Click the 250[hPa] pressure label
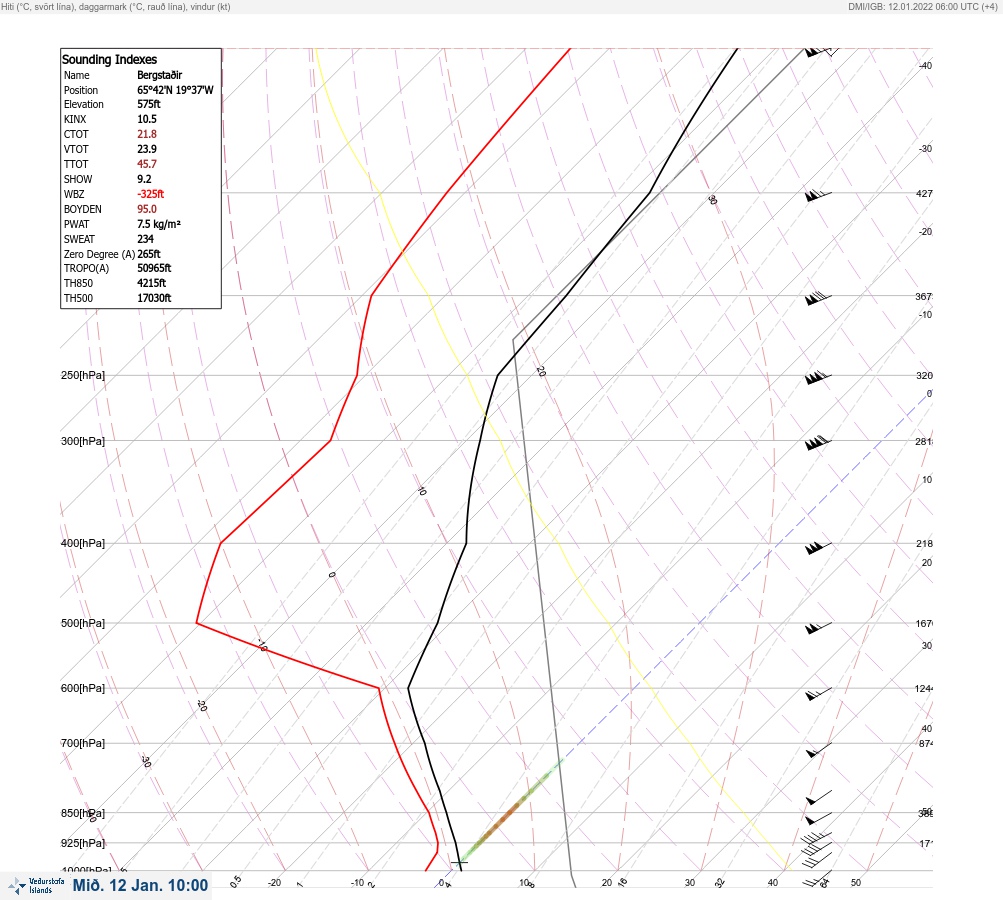The image size is (1003, 900). pyautogui.click(x=83, y=375)
